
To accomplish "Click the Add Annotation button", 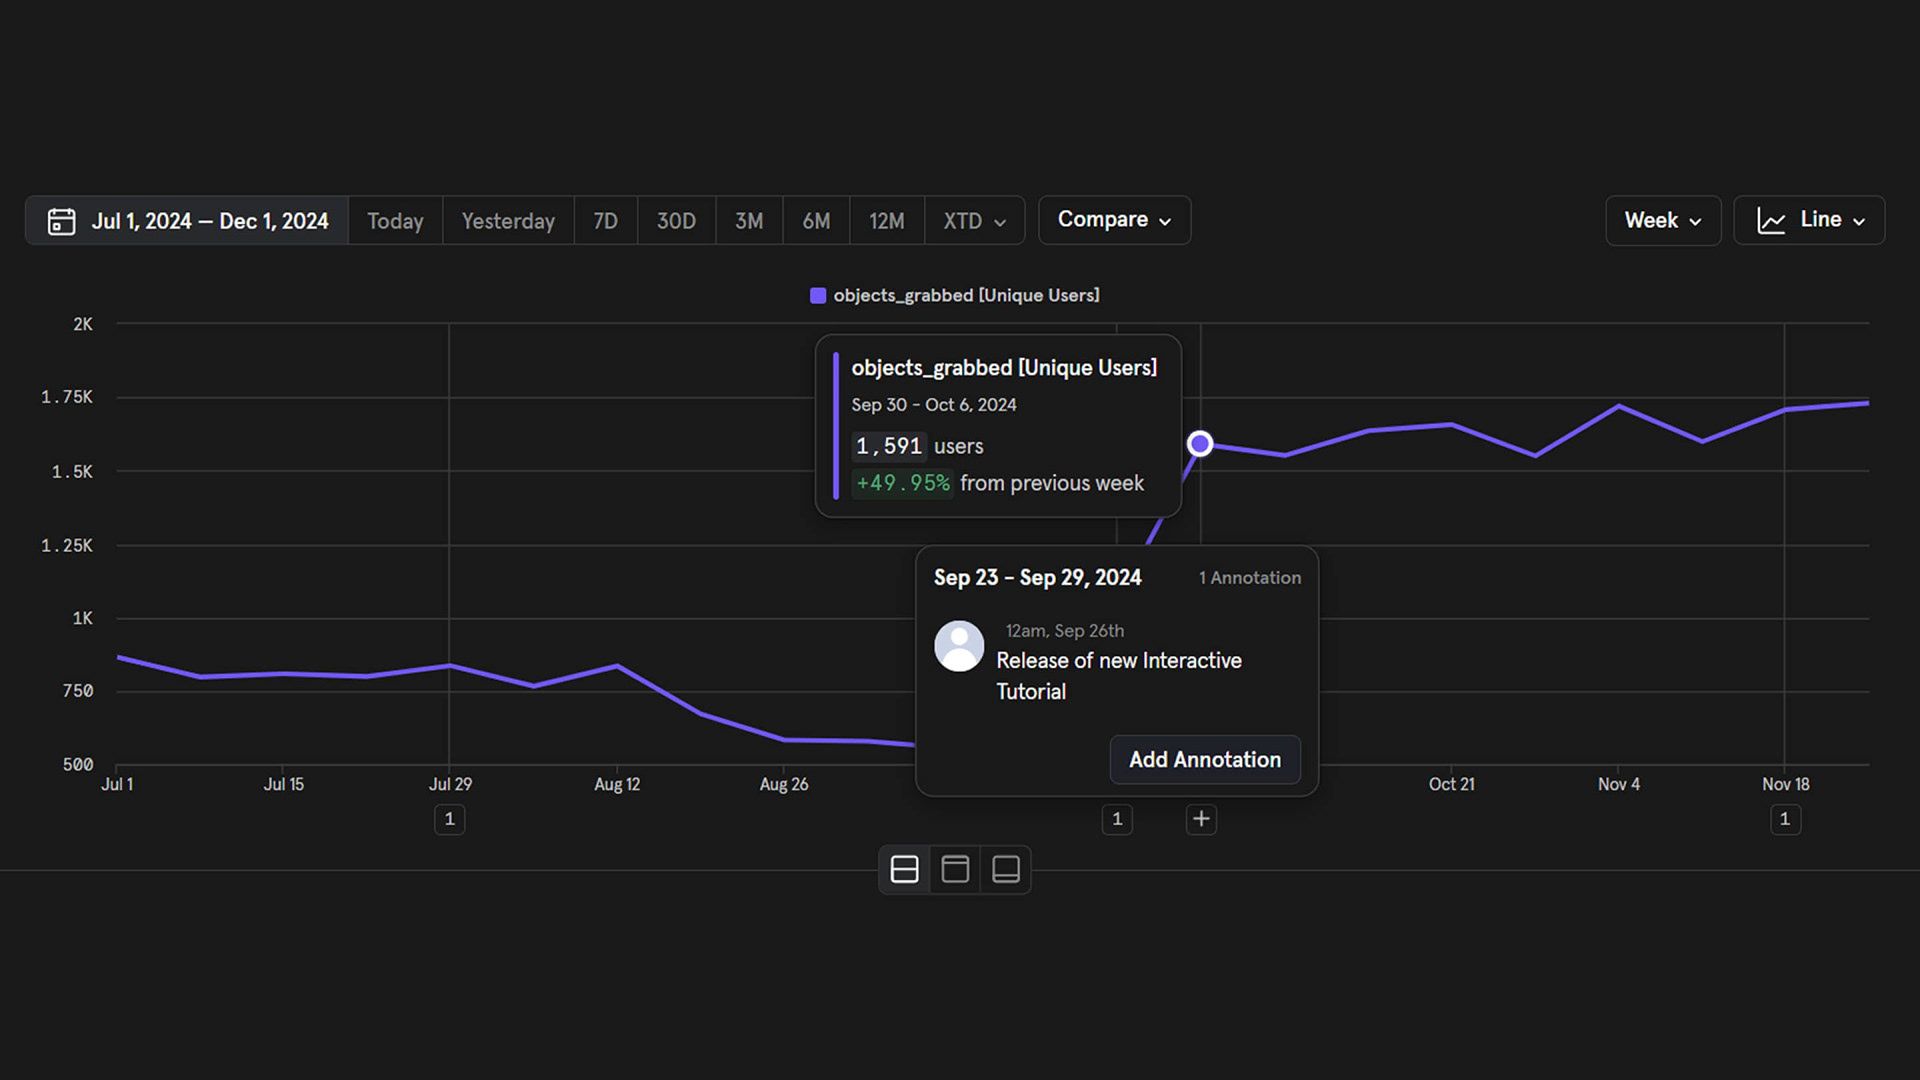I will [1205, 760].
